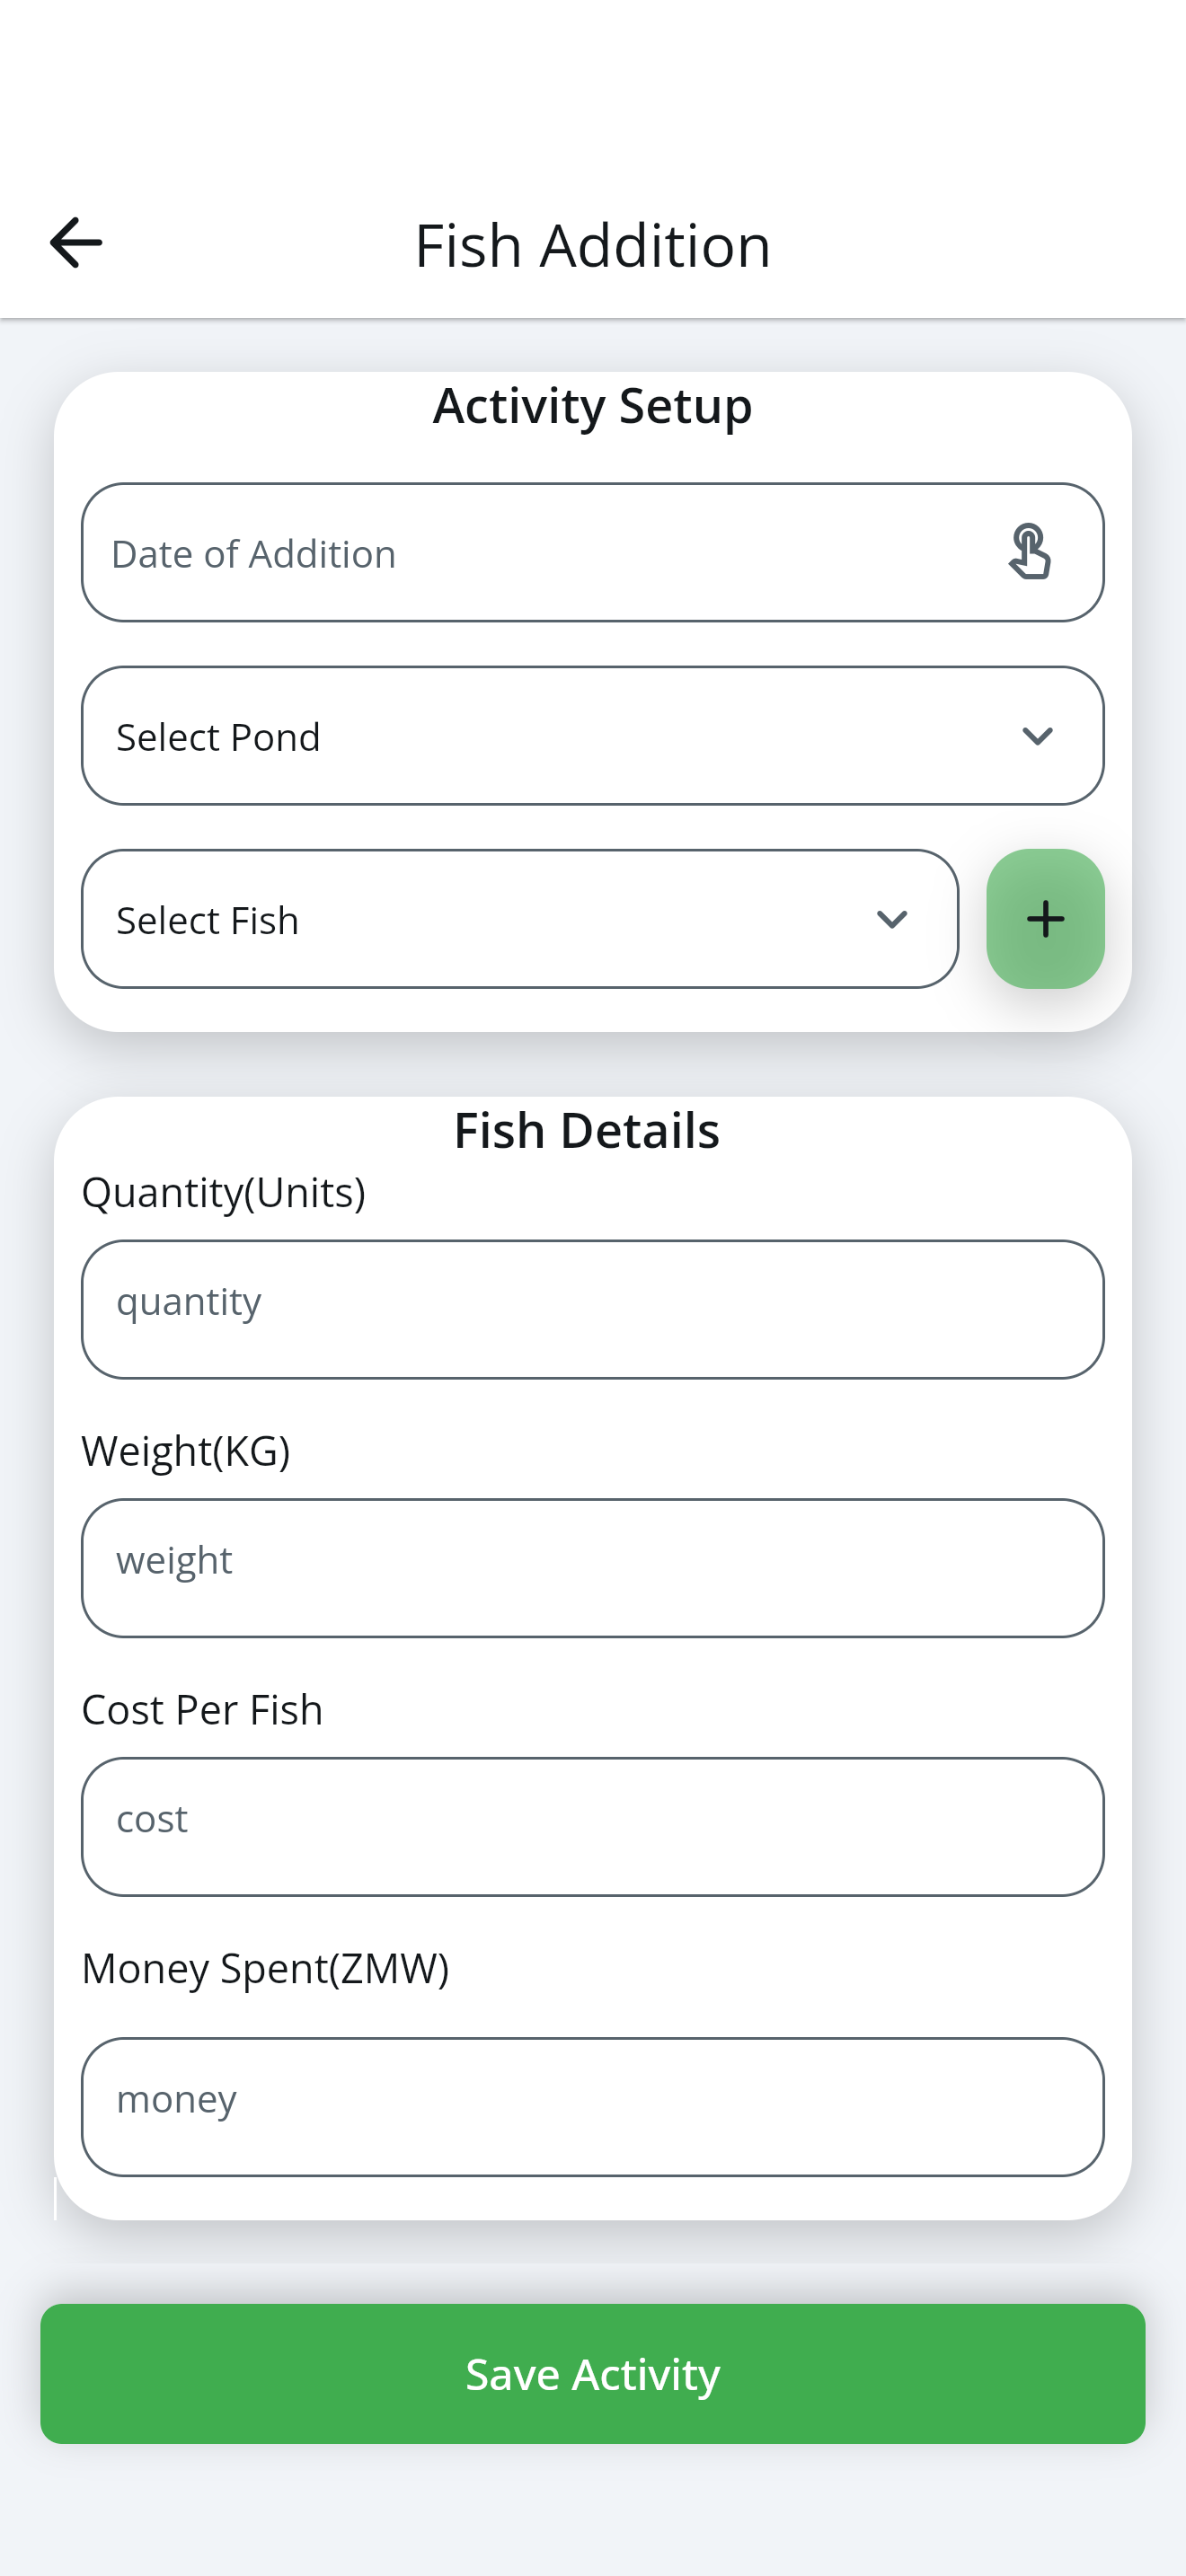Open the Select Fish dropdown

[x=520, y=919]
